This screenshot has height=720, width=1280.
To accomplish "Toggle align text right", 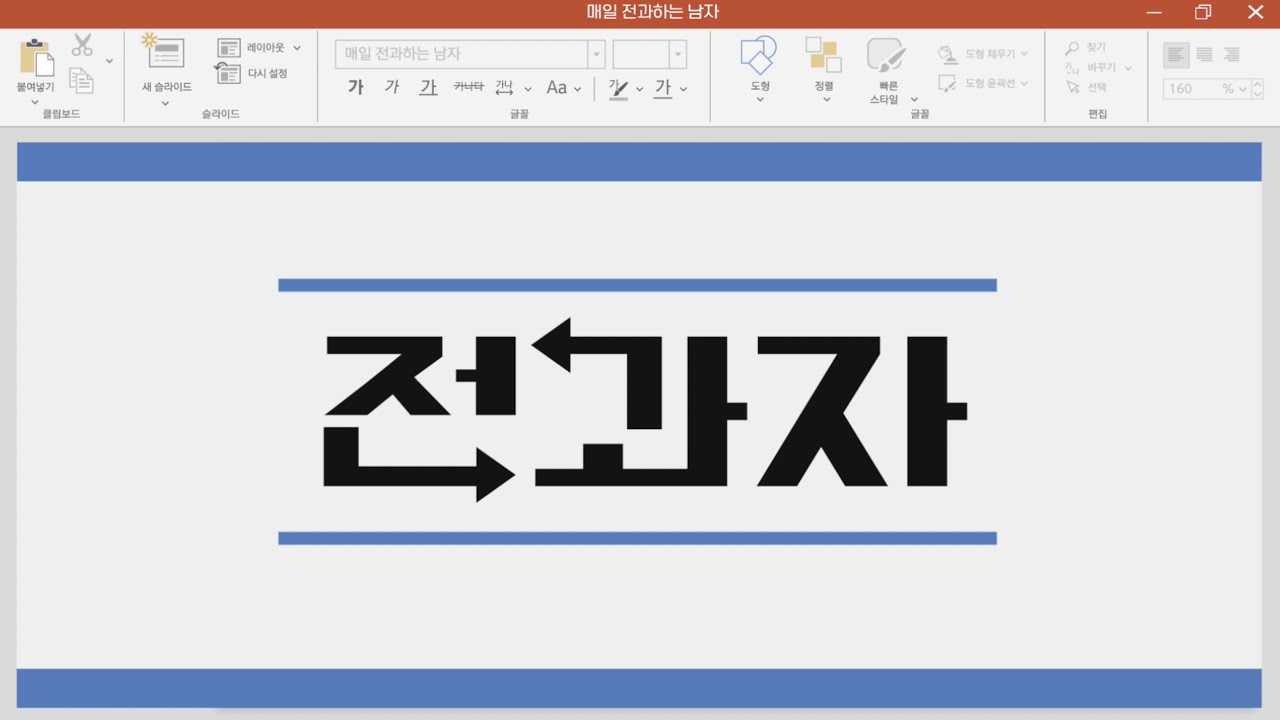I will point(1231,55).
